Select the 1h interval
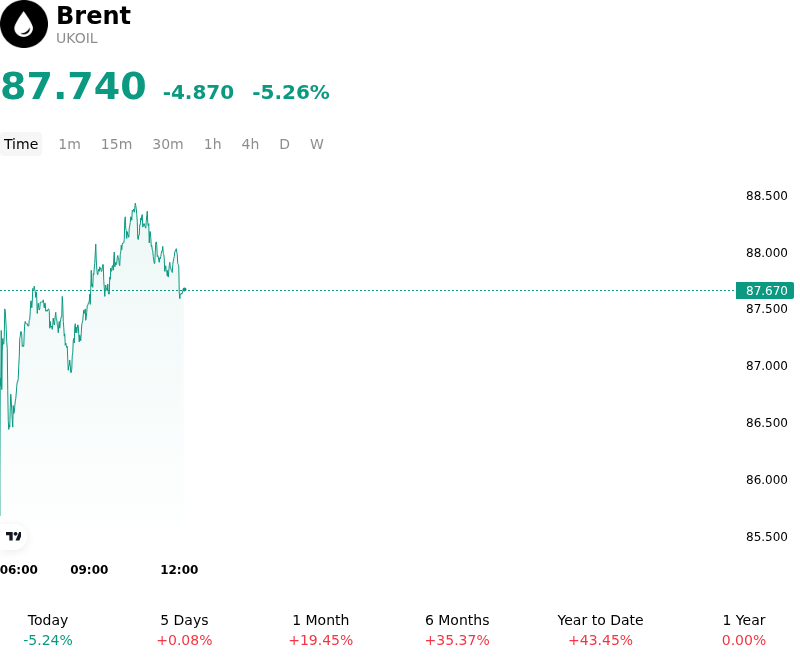This screenshot has height=660, width=800. (x=212, y=144)
